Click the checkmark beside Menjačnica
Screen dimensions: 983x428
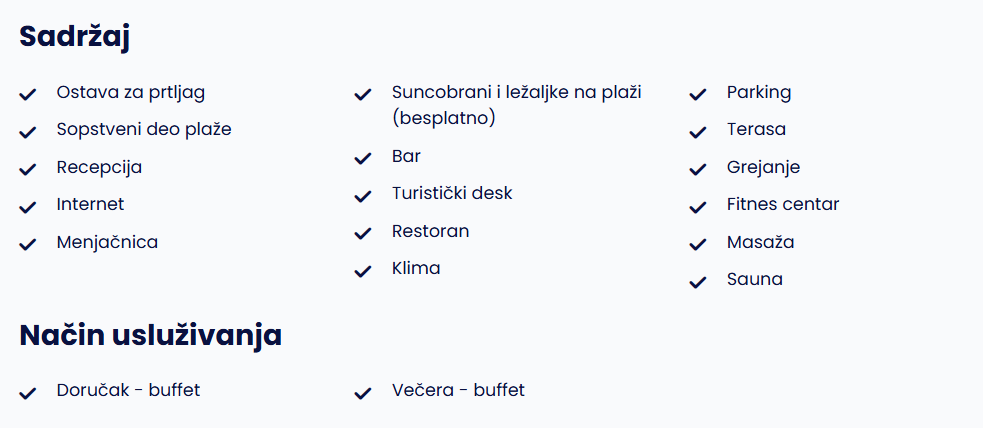pos(27,245)
